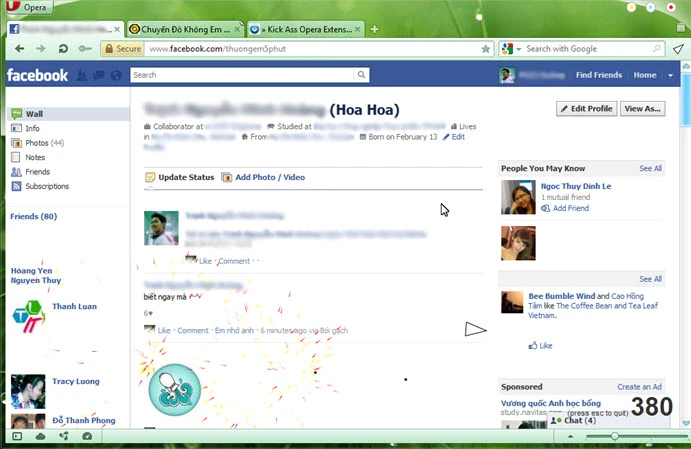Viewport: 691px width, 449px height.
Task: Expand the Facebook account dropdown arrow
Action: [x=671, y=75]
